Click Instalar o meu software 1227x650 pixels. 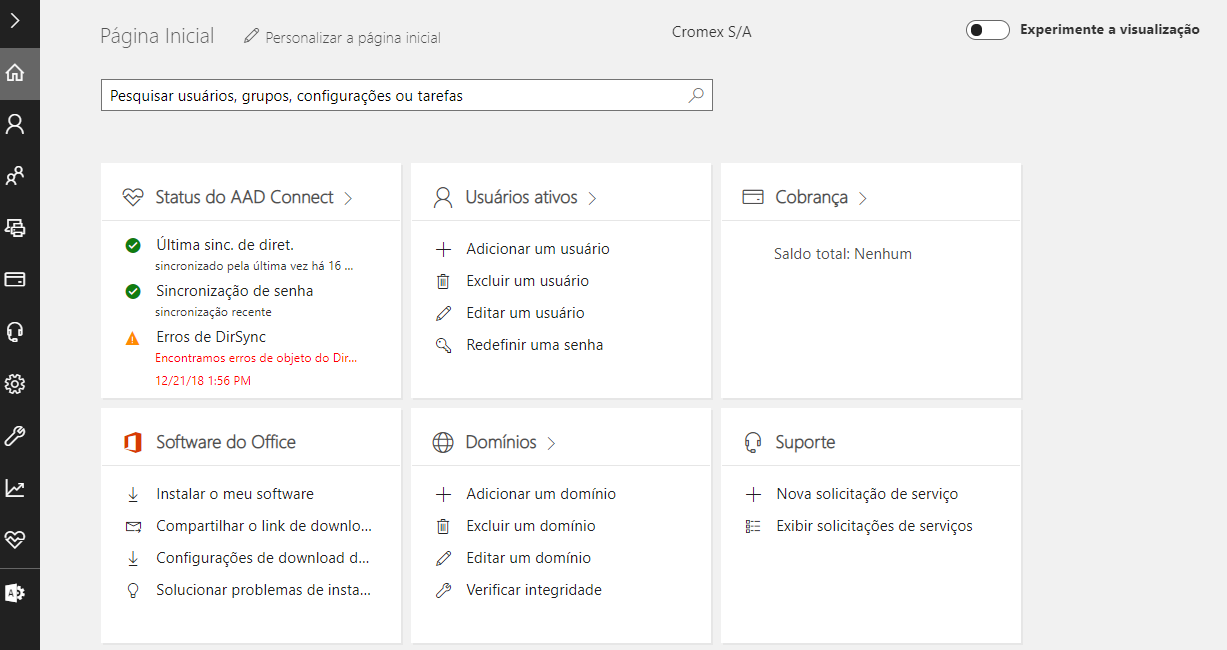pyautogui.click(x=235, y=494)
